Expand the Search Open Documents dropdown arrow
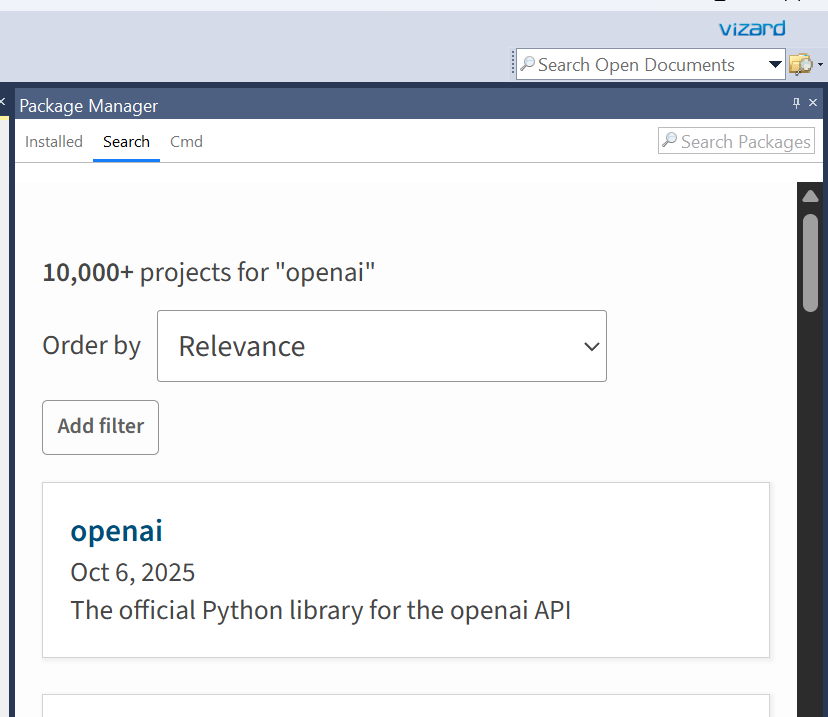The height and width of the screenshot is (717, 828). [775, 64]
